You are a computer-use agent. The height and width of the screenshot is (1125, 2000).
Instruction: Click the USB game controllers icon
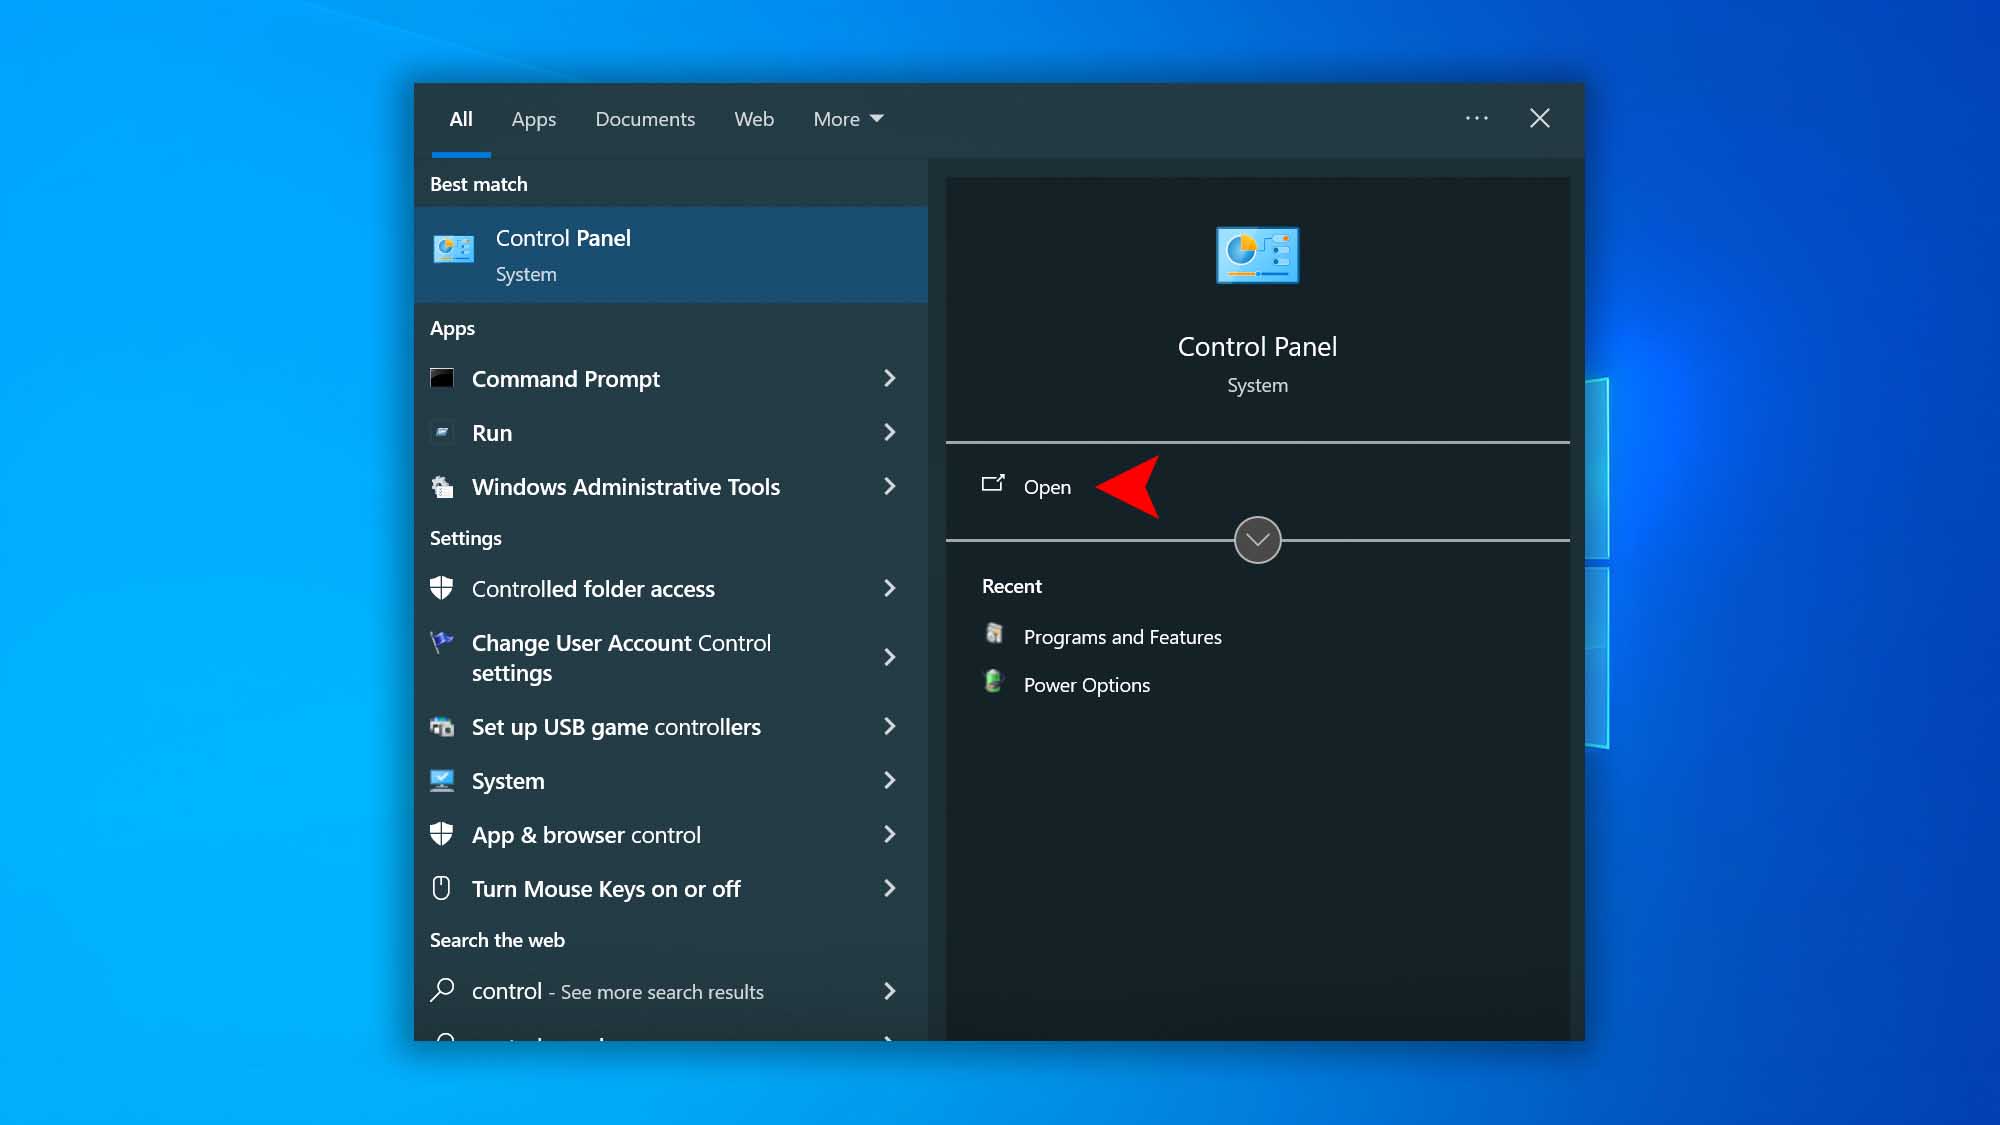(441, 727)
